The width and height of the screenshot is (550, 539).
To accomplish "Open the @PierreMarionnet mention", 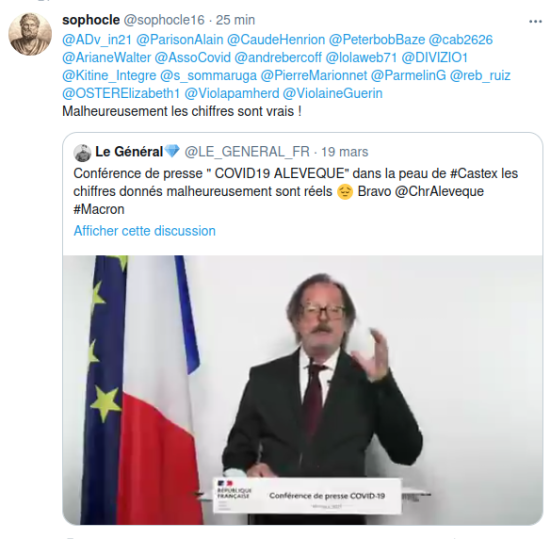I will [314, 75].
